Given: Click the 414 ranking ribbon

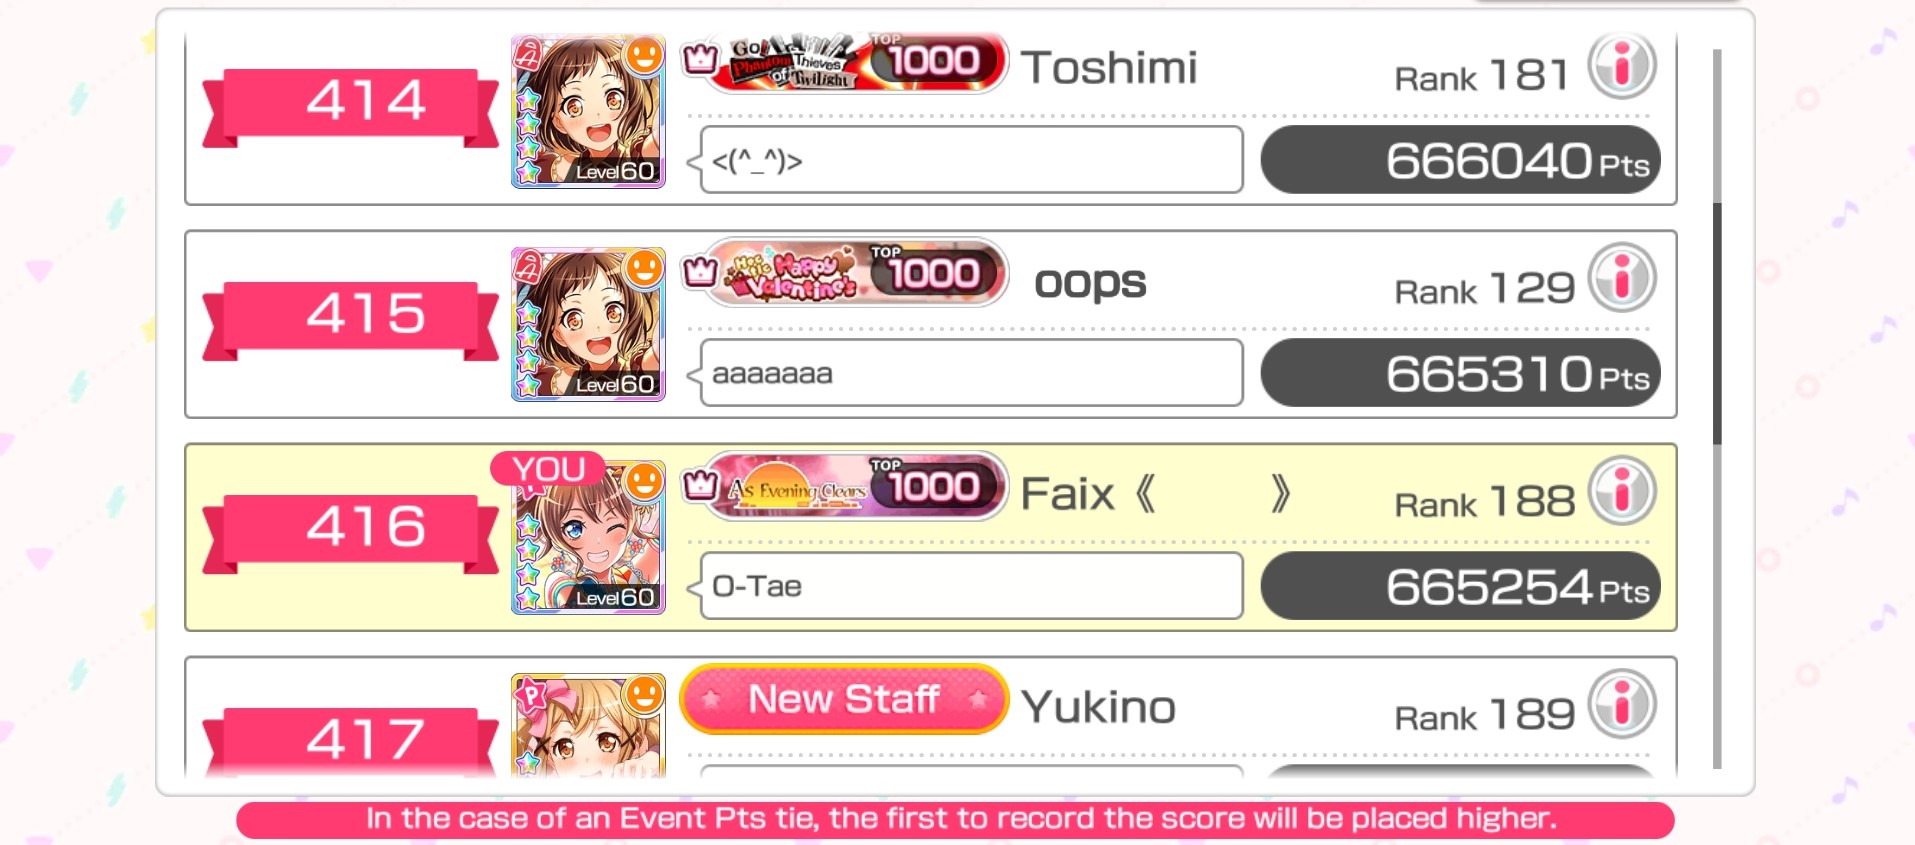Looking at the screenshot, I should [x=350, y=105].
